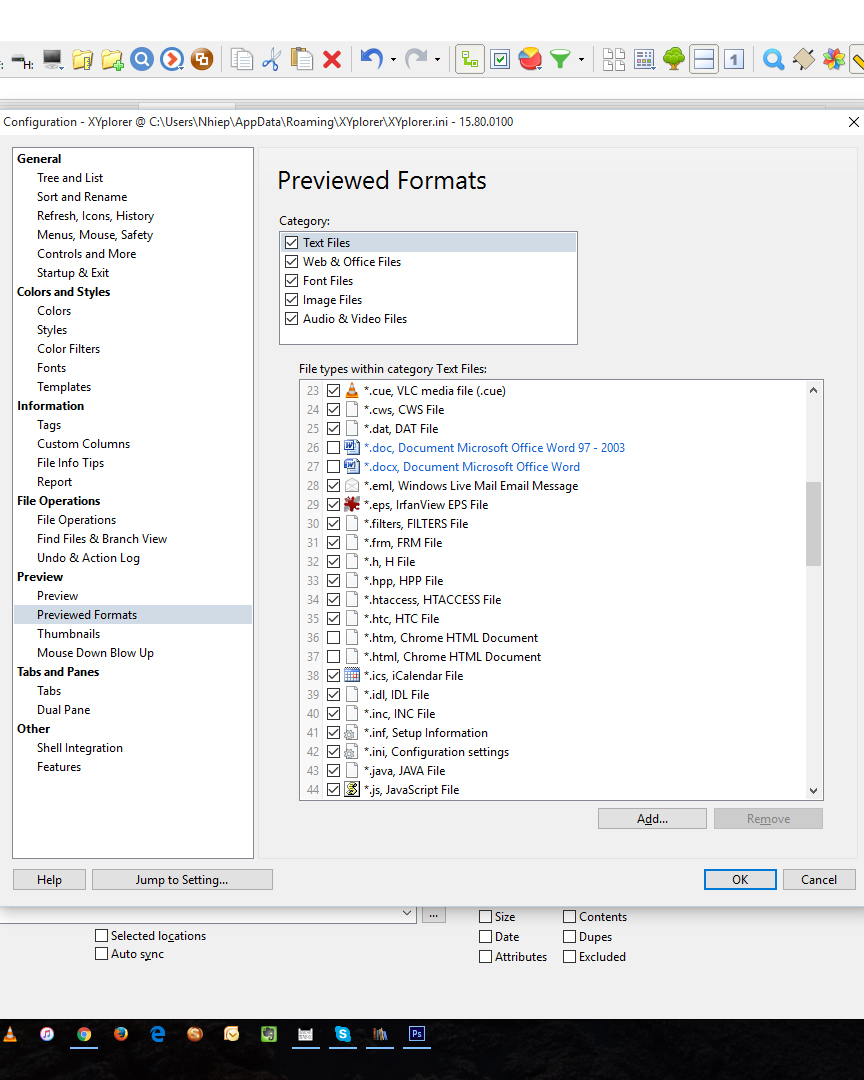This screenshot has height=1080, width=864.
Task: Click the red X Delete icon
Action: pyautogui.click(x=332, y=60)
